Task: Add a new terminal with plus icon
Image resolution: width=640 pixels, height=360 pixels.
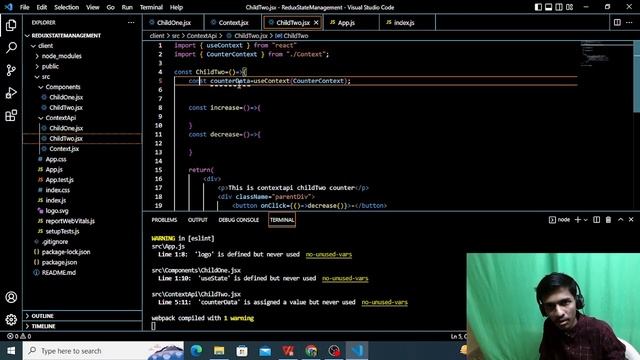Action: (578, 220)
